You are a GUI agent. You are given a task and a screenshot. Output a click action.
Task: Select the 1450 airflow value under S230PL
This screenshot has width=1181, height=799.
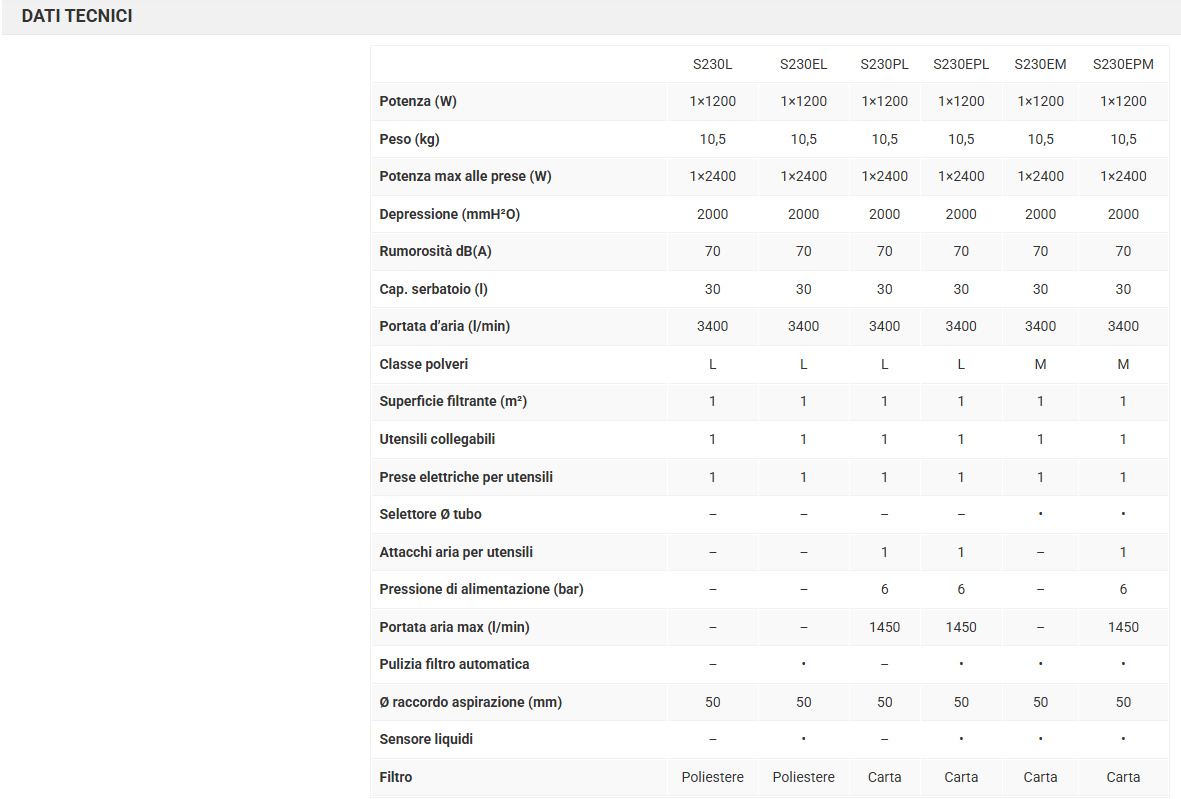point(885,627)
